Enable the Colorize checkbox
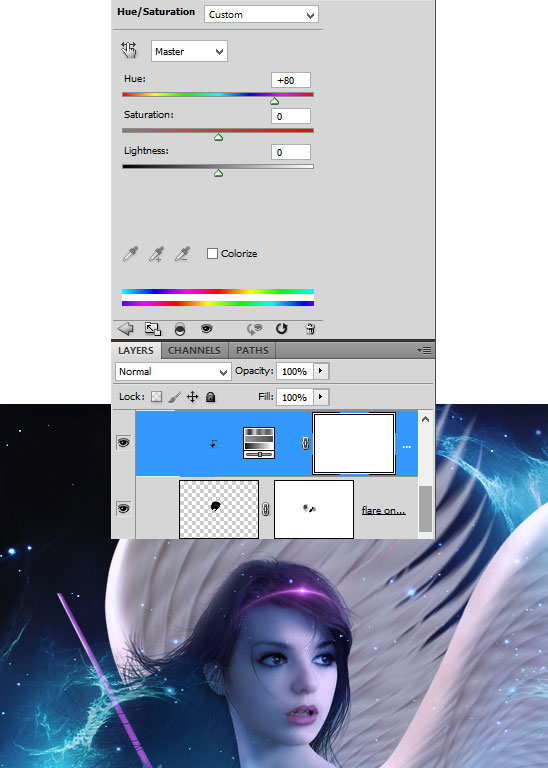The image size is (548, 768). pyautogui.click(x=212, y=253)
